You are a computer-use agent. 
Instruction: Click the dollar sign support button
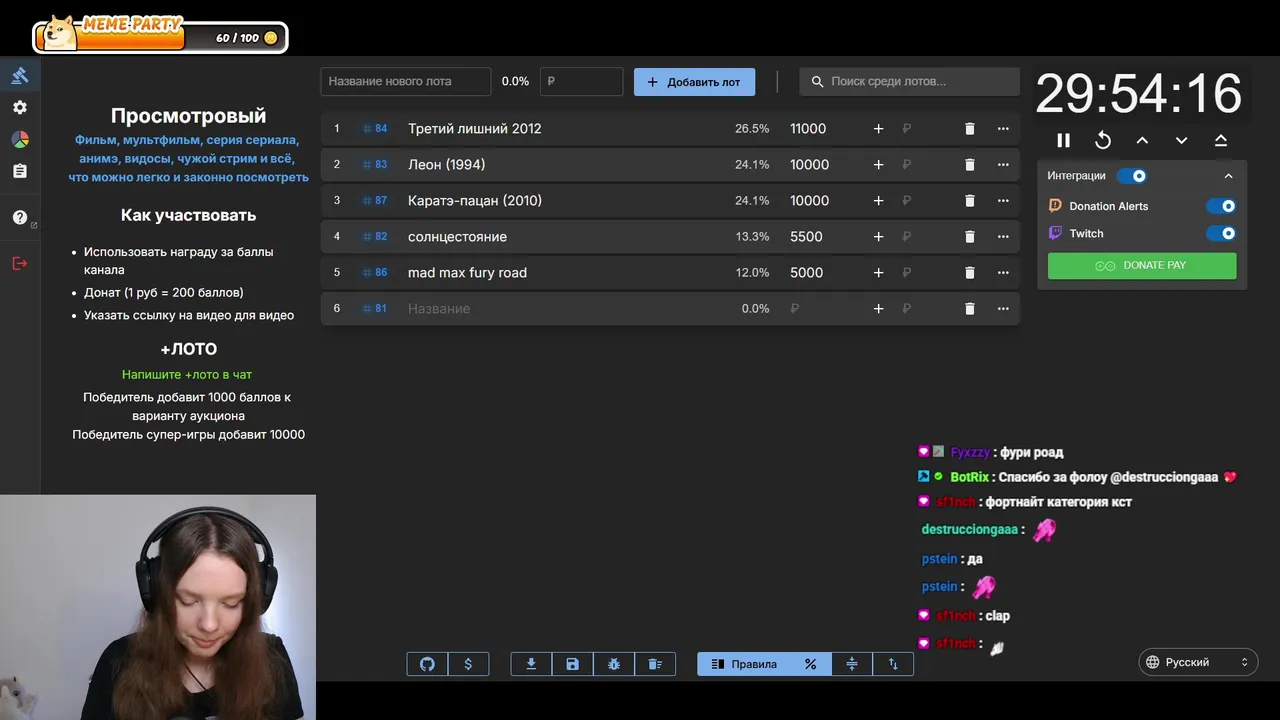coord(468,664)
